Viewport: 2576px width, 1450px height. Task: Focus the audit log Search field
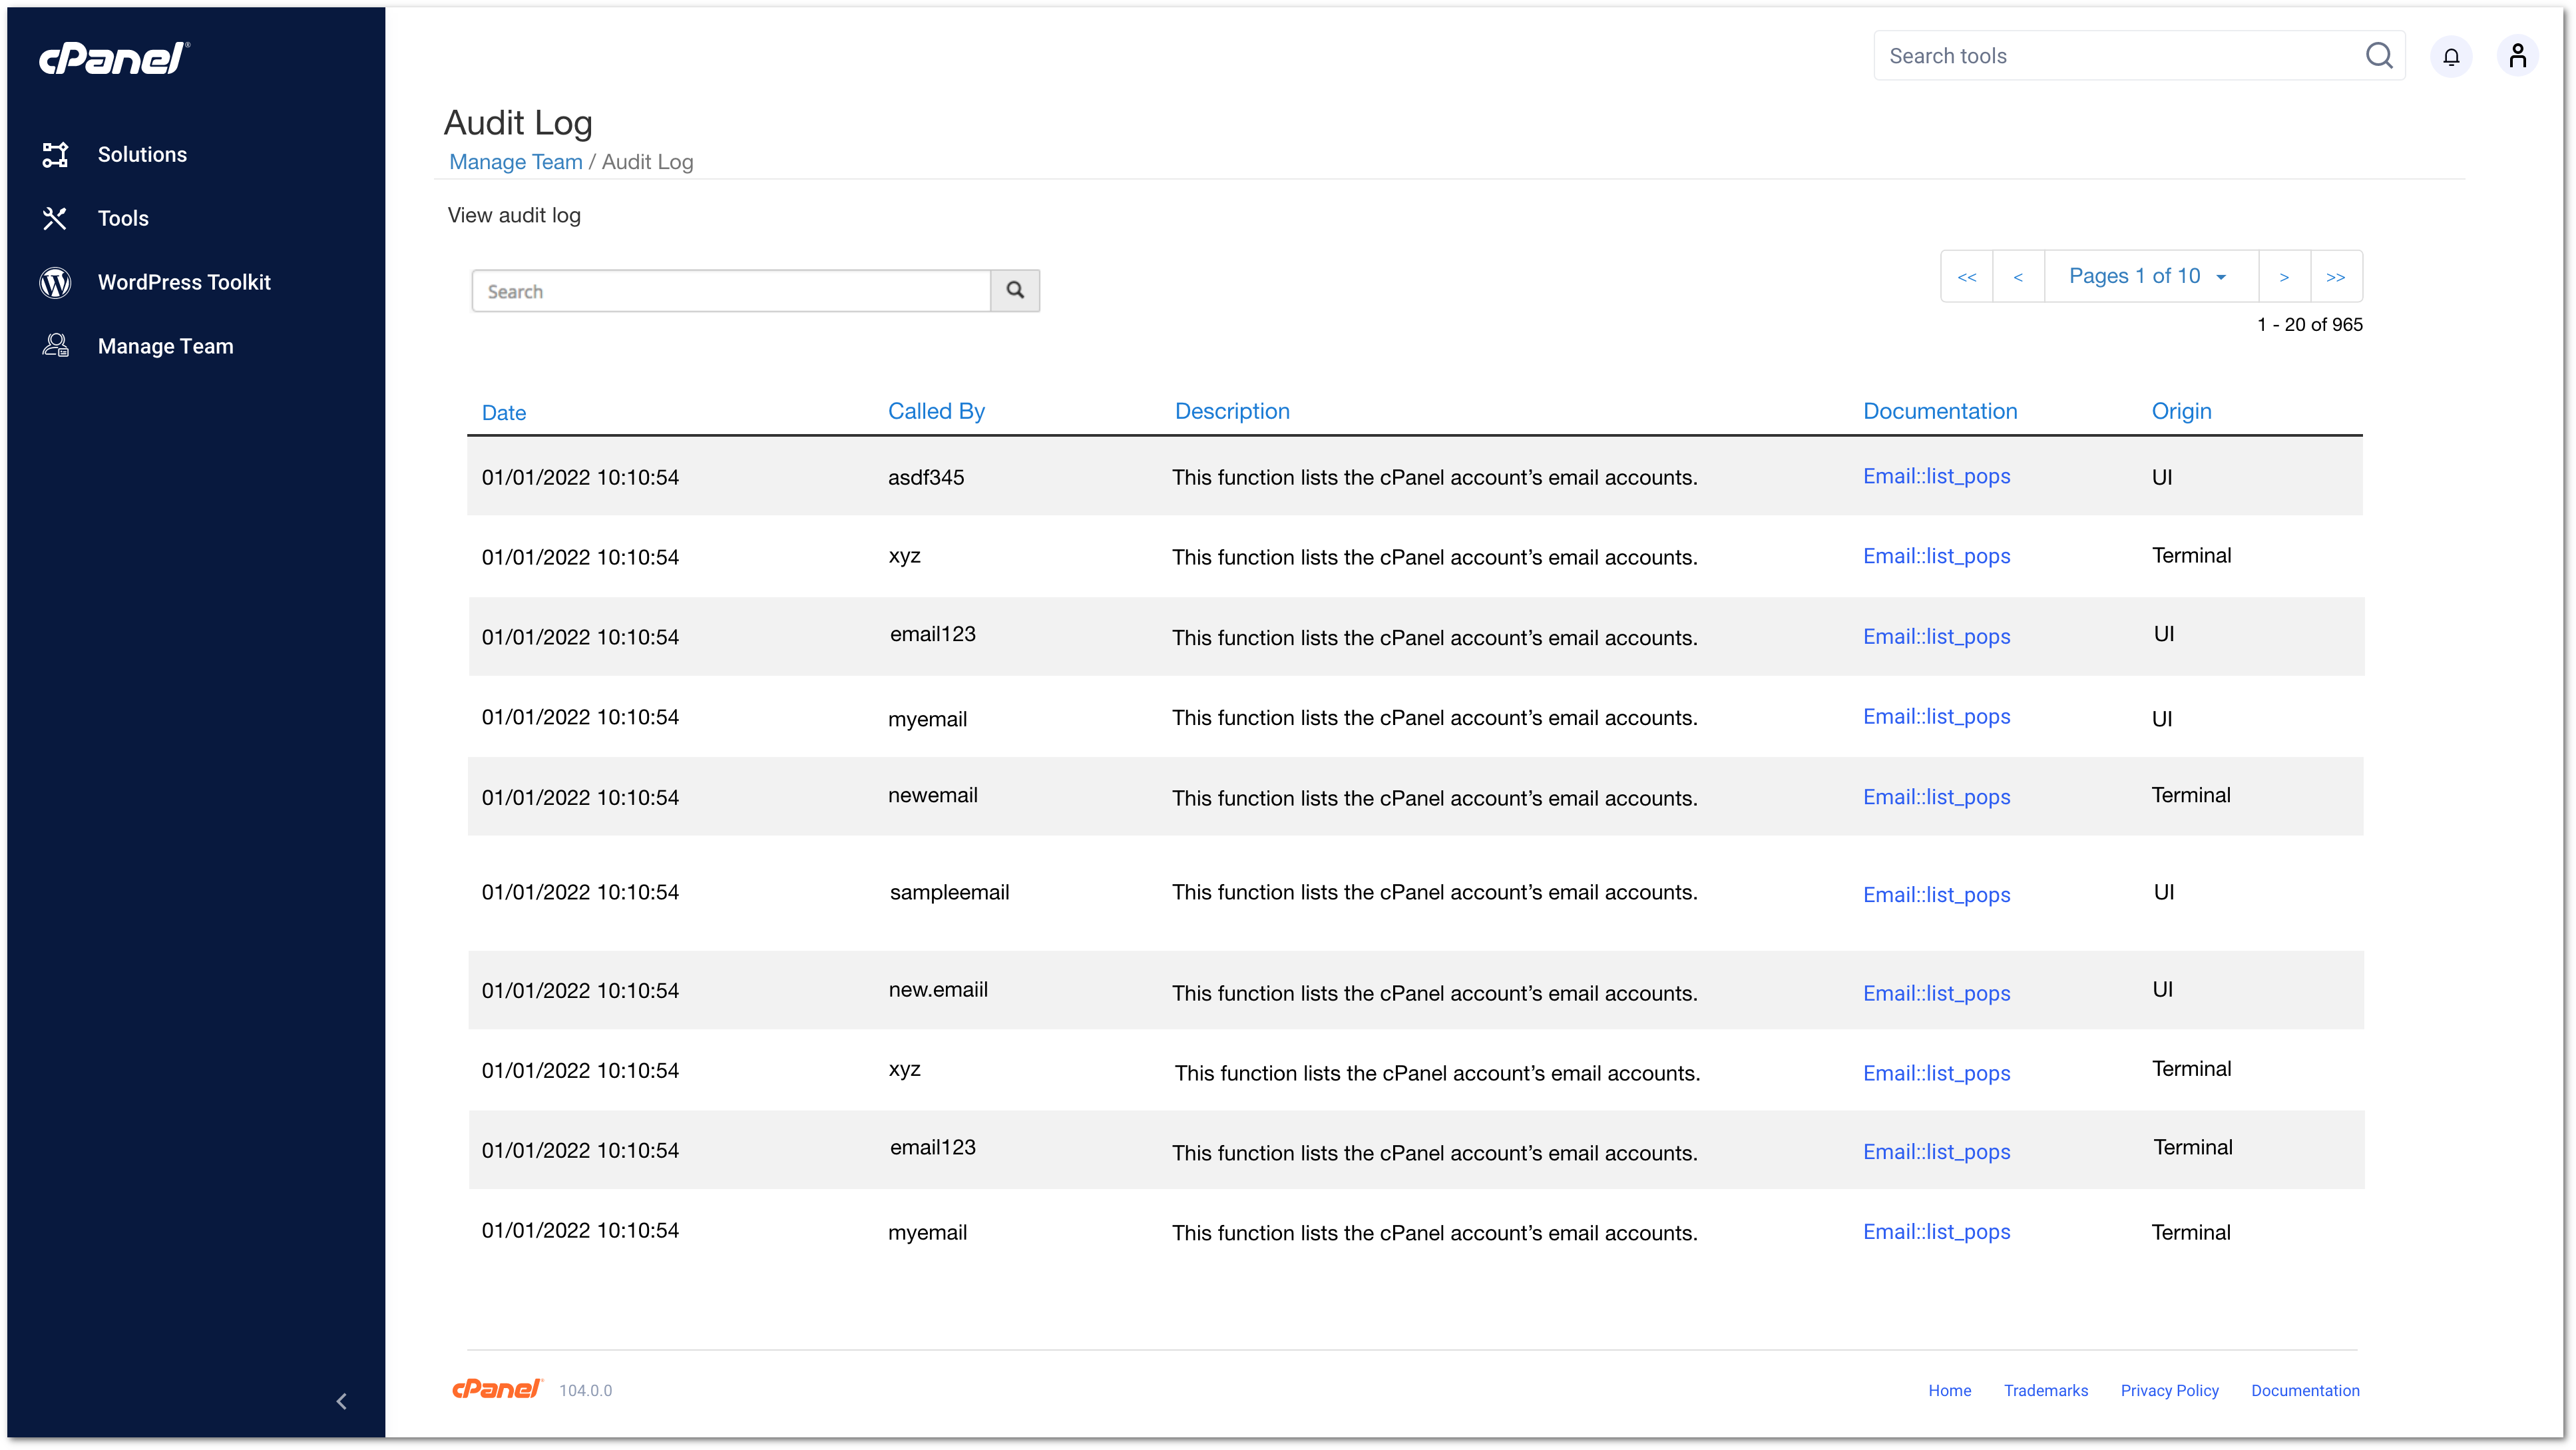[x=731, y=291]
